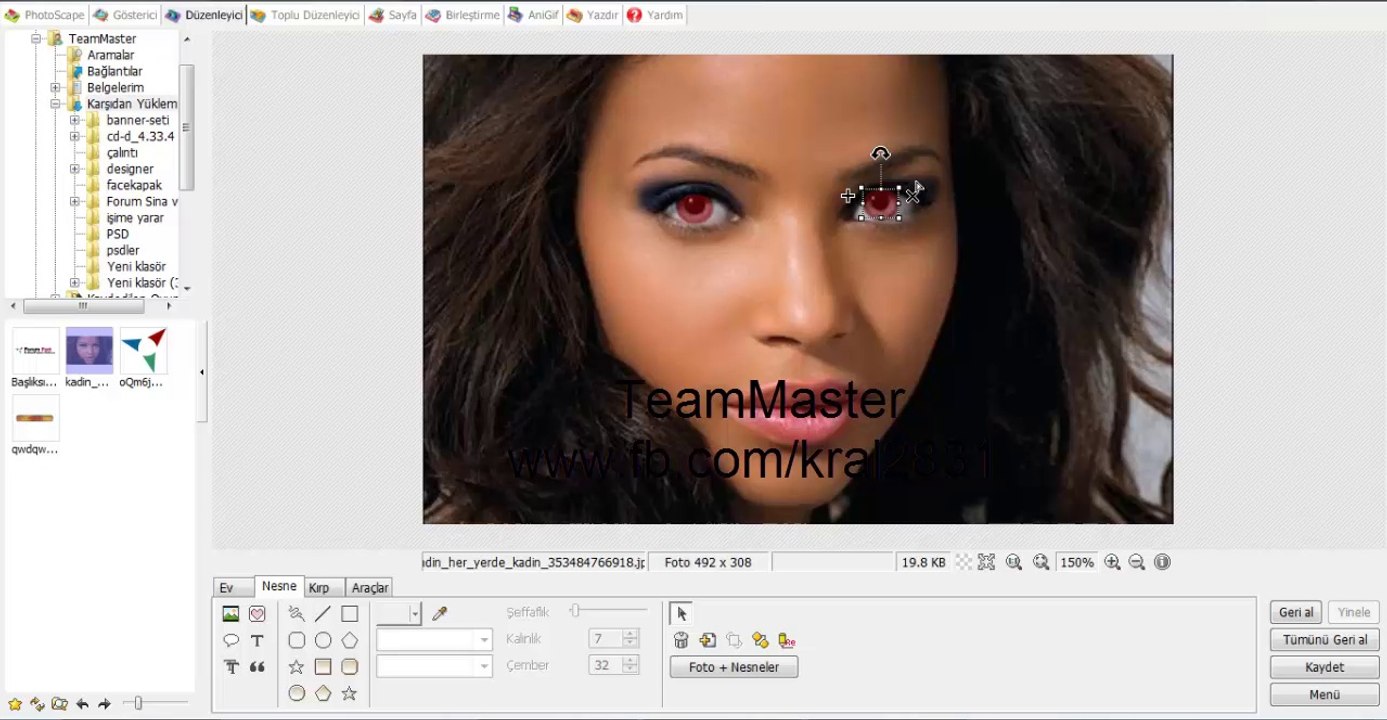Activate the object selection arrow tool

[681, 613]
